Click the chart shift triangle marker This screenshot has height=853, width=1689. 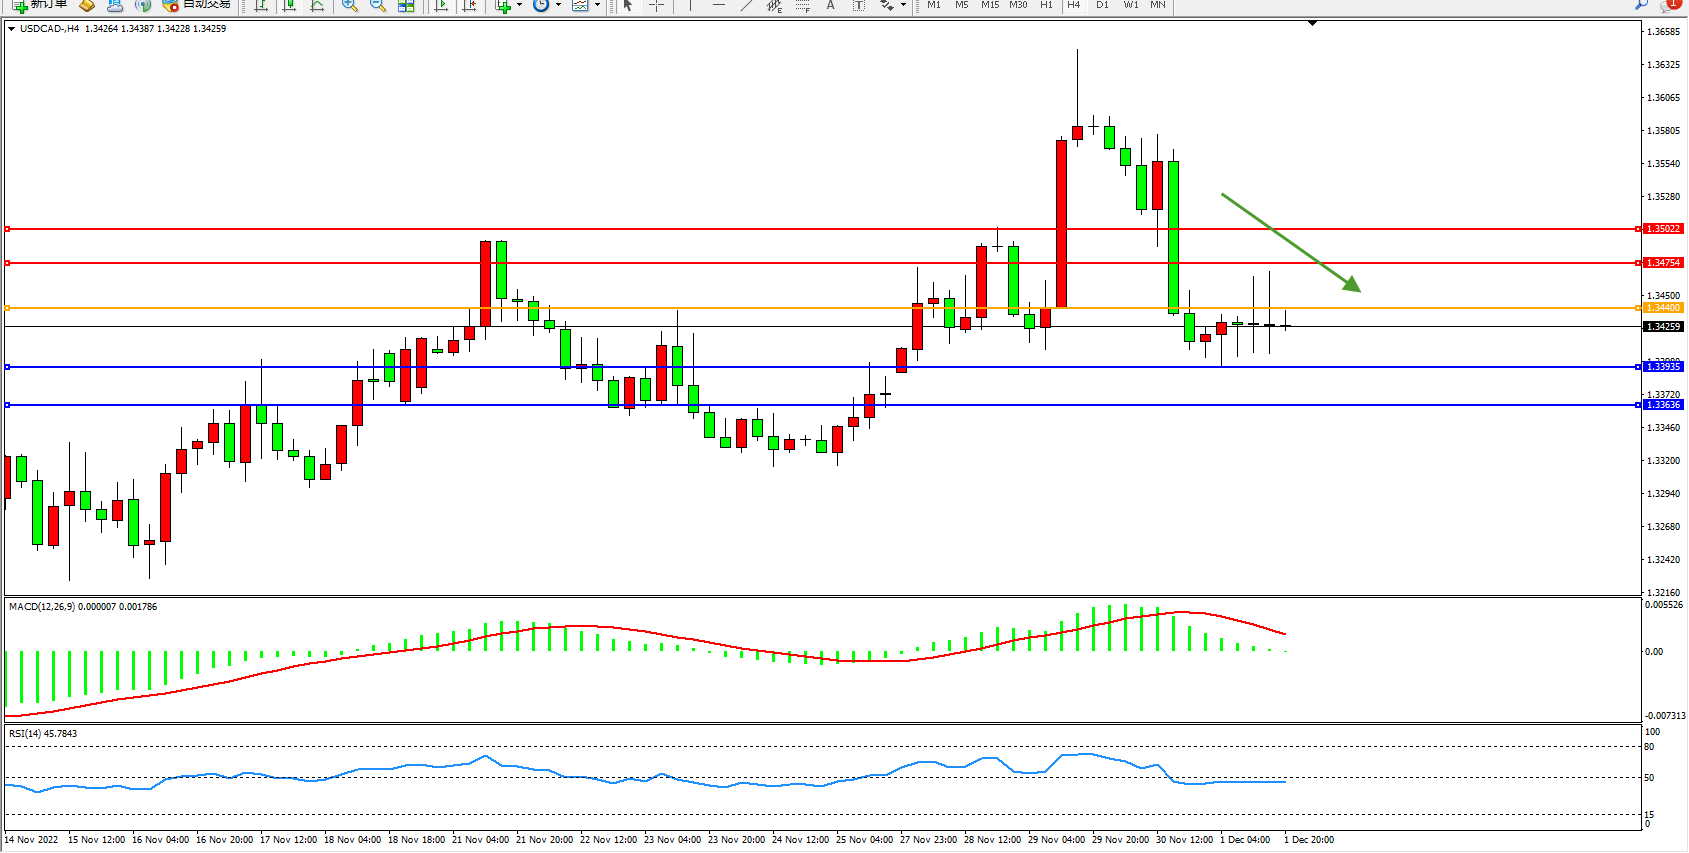coord(1312,23)
